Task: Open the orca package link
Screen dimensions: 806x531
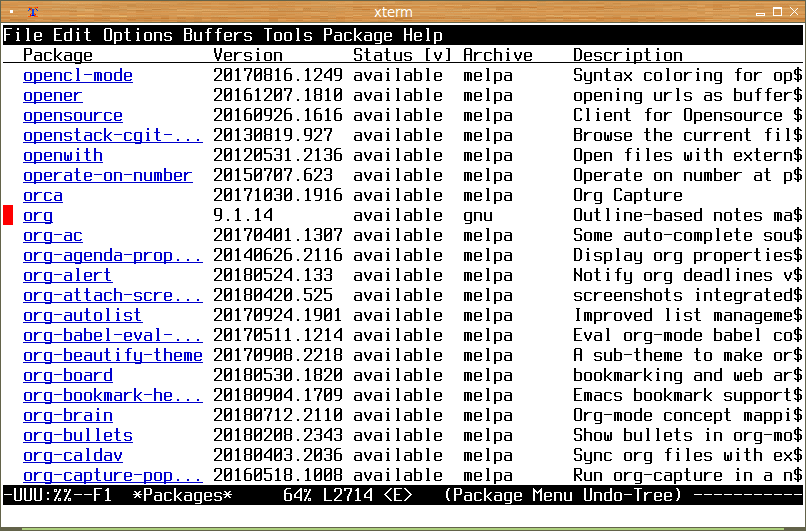Action: tap(43, 196)
